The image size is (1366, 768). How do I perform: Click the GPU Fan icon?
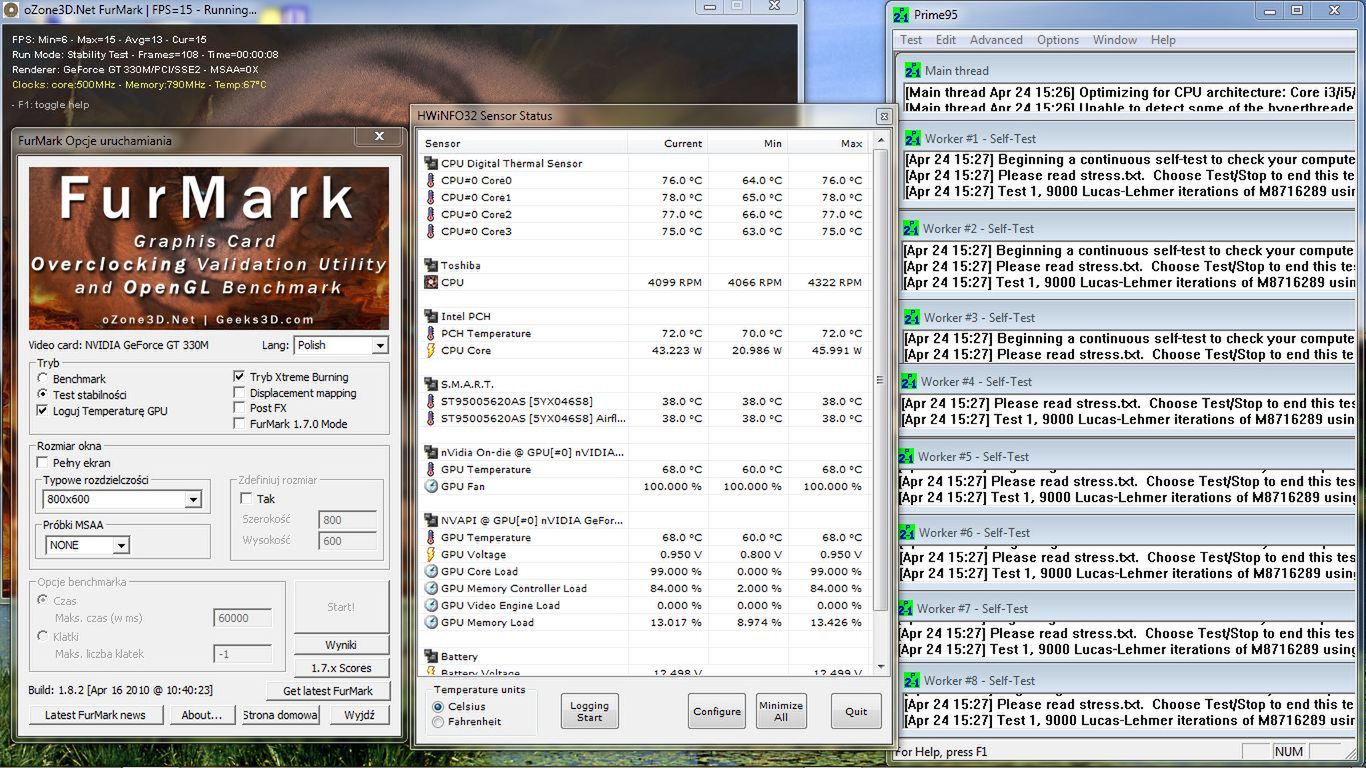pos(431,486)
